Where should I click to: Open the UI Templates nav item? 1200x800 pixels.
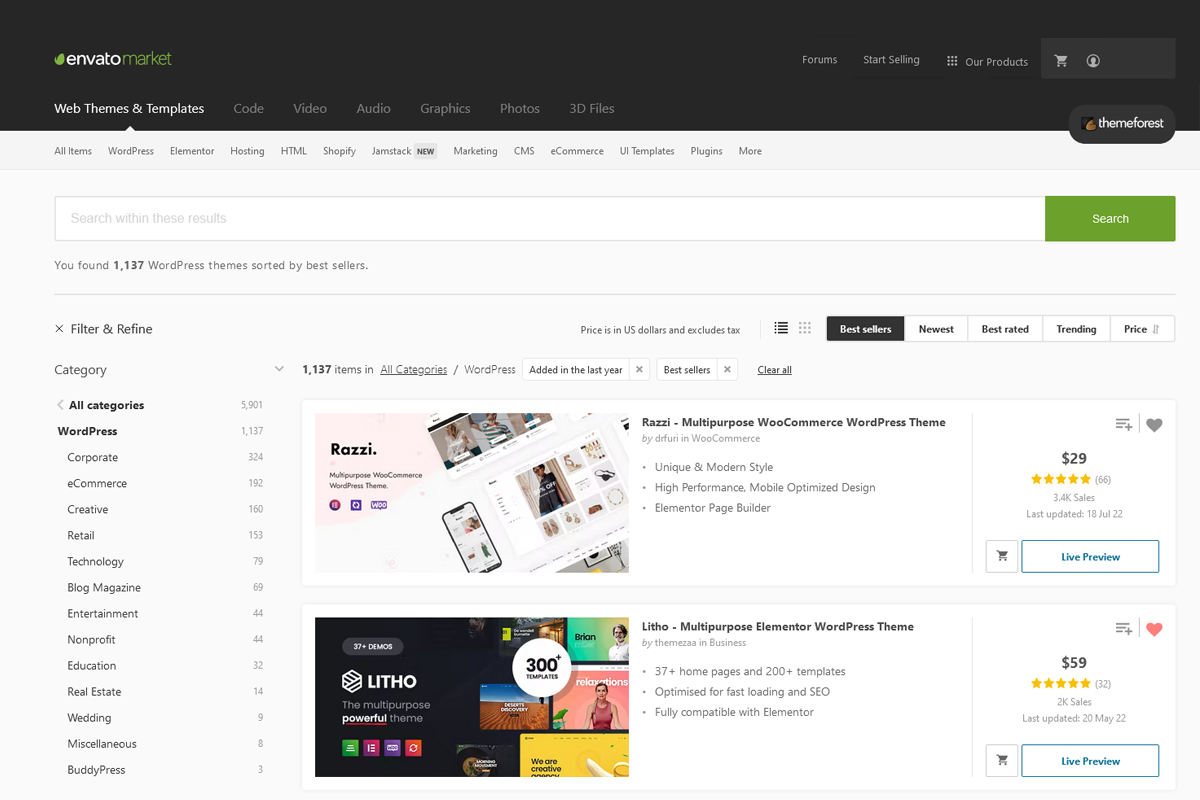[647, 151]
